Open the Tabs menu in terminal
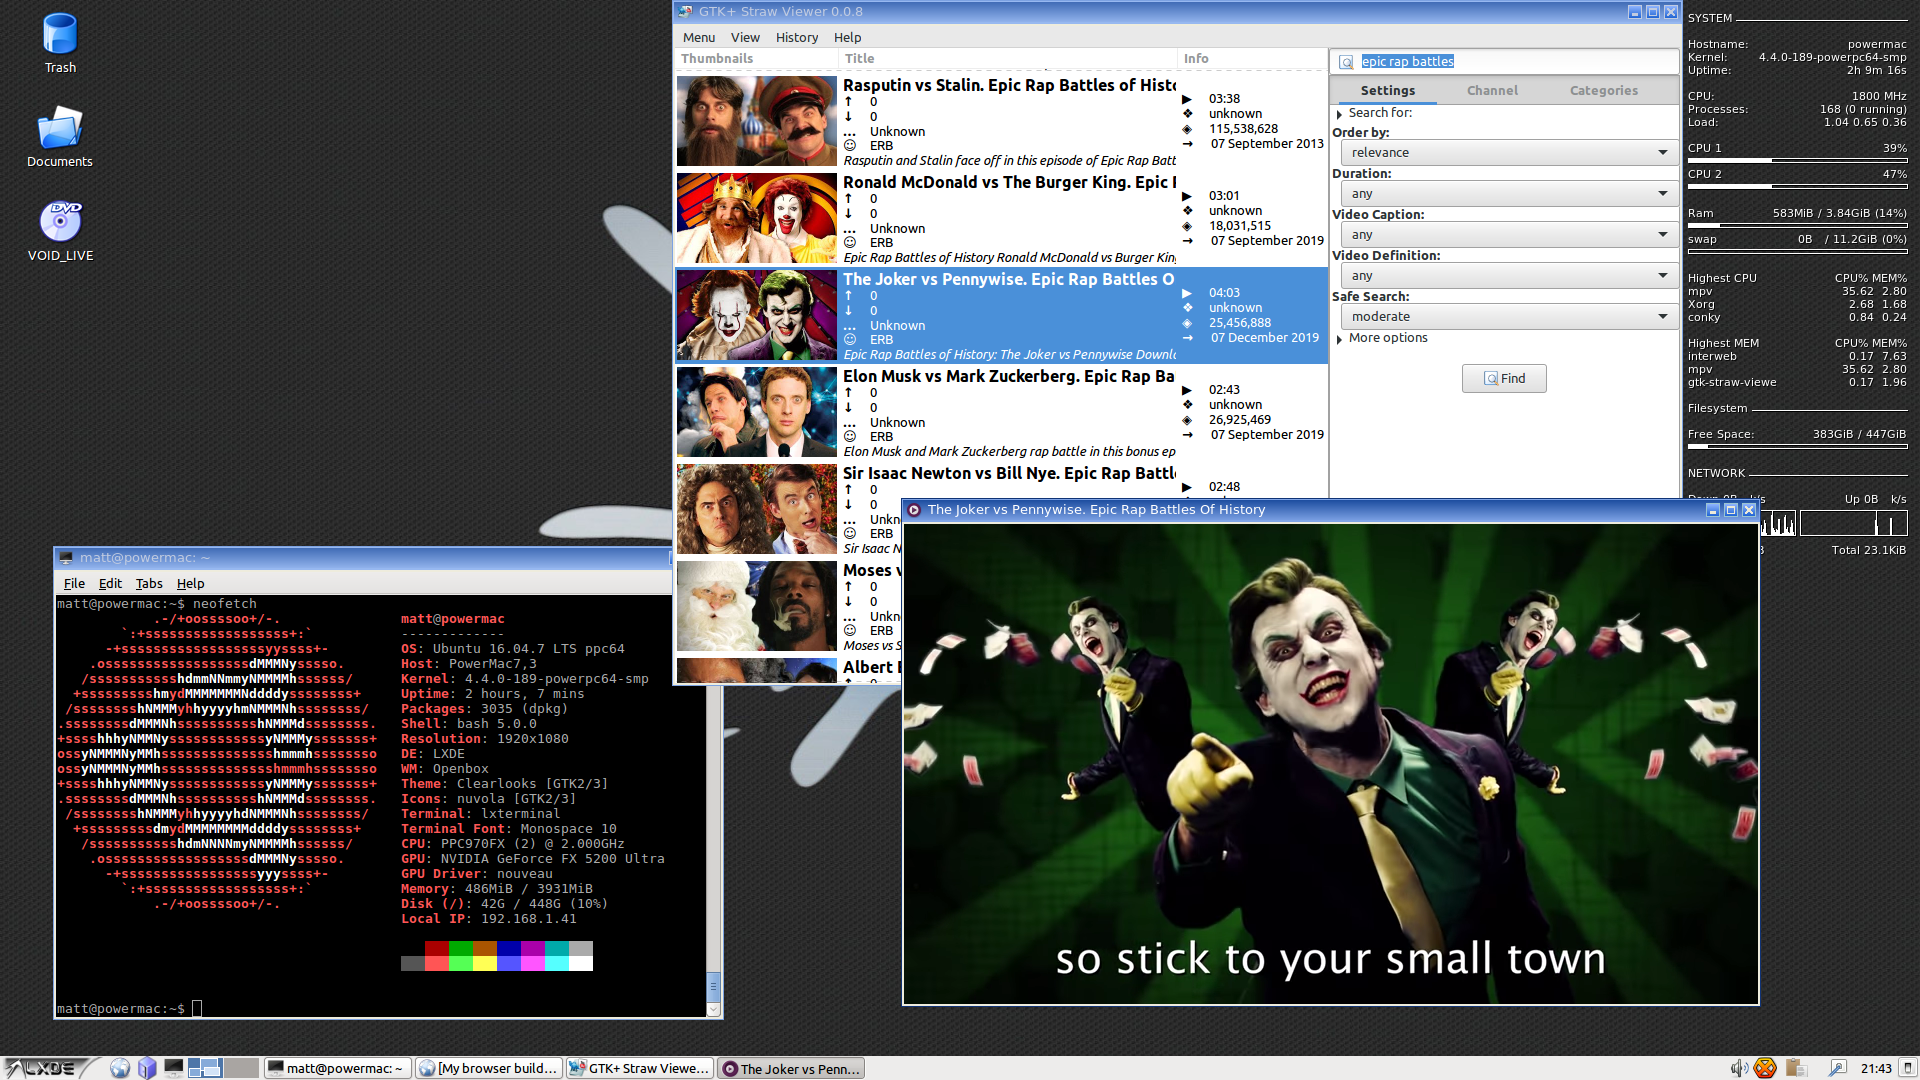The width and height of the screenshot is (1920, 1080). [149, 584]
